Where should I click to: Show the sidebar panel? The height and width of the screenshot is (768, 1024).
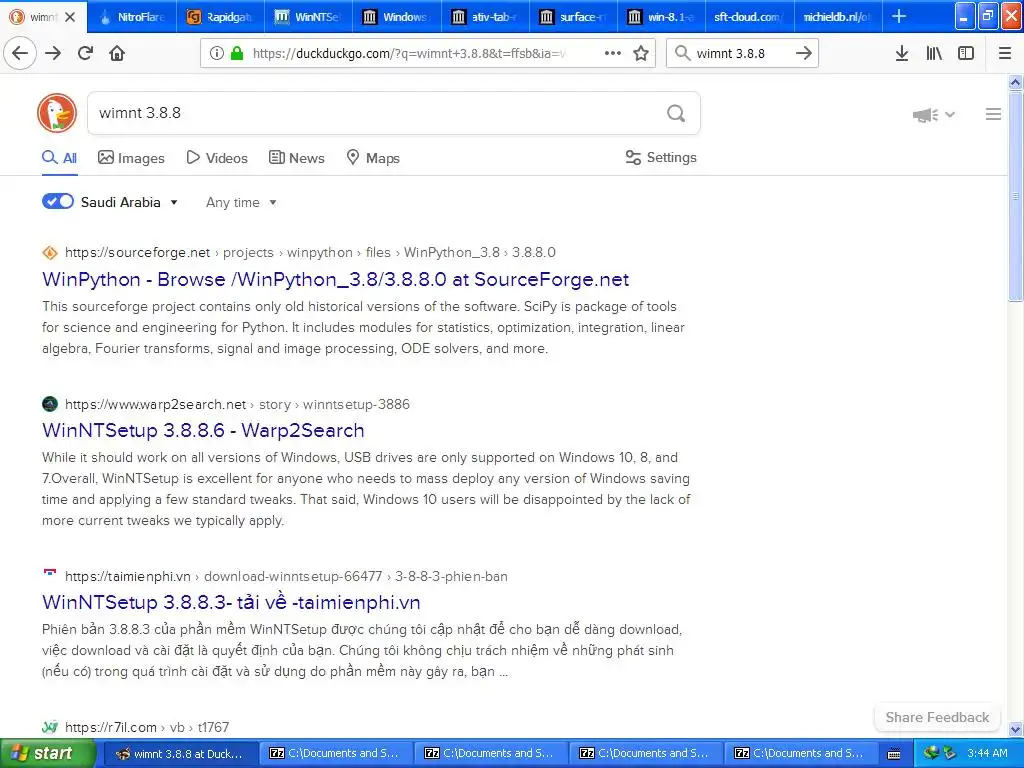(x=966, y=53)
